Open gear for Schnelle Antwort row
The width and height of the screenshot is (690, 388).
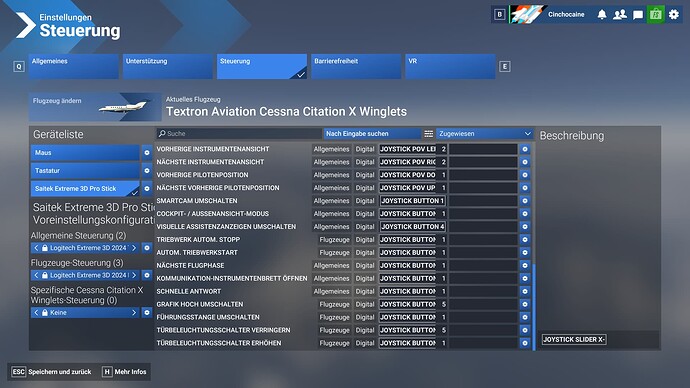(525, 291)
